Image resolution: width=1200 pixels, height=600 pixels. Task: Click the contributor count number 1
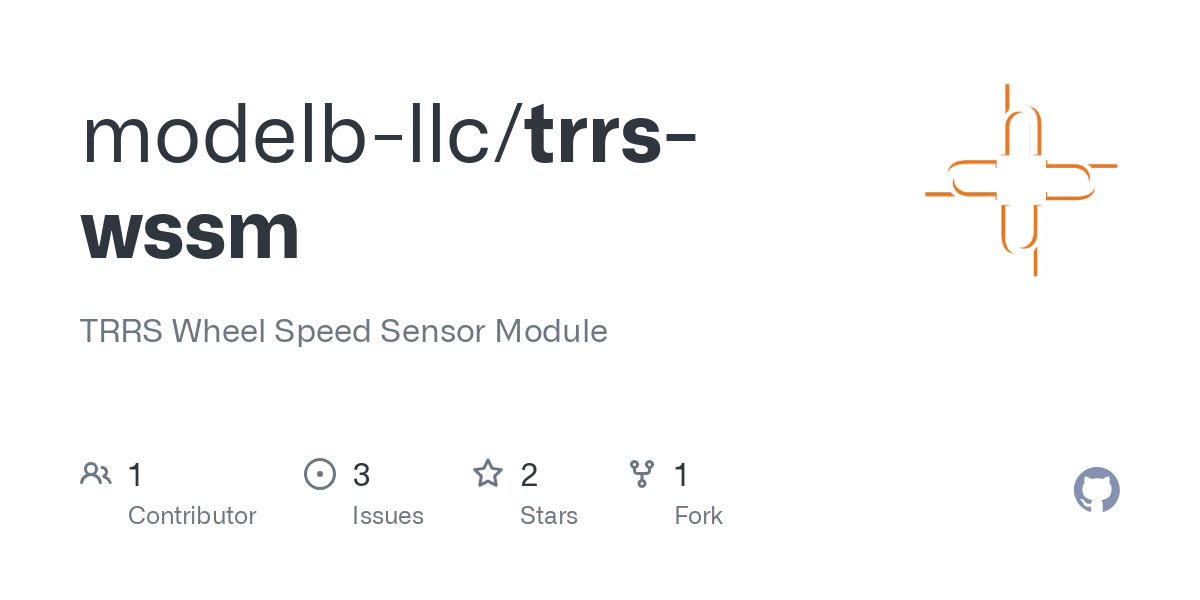tap(136, 475)
